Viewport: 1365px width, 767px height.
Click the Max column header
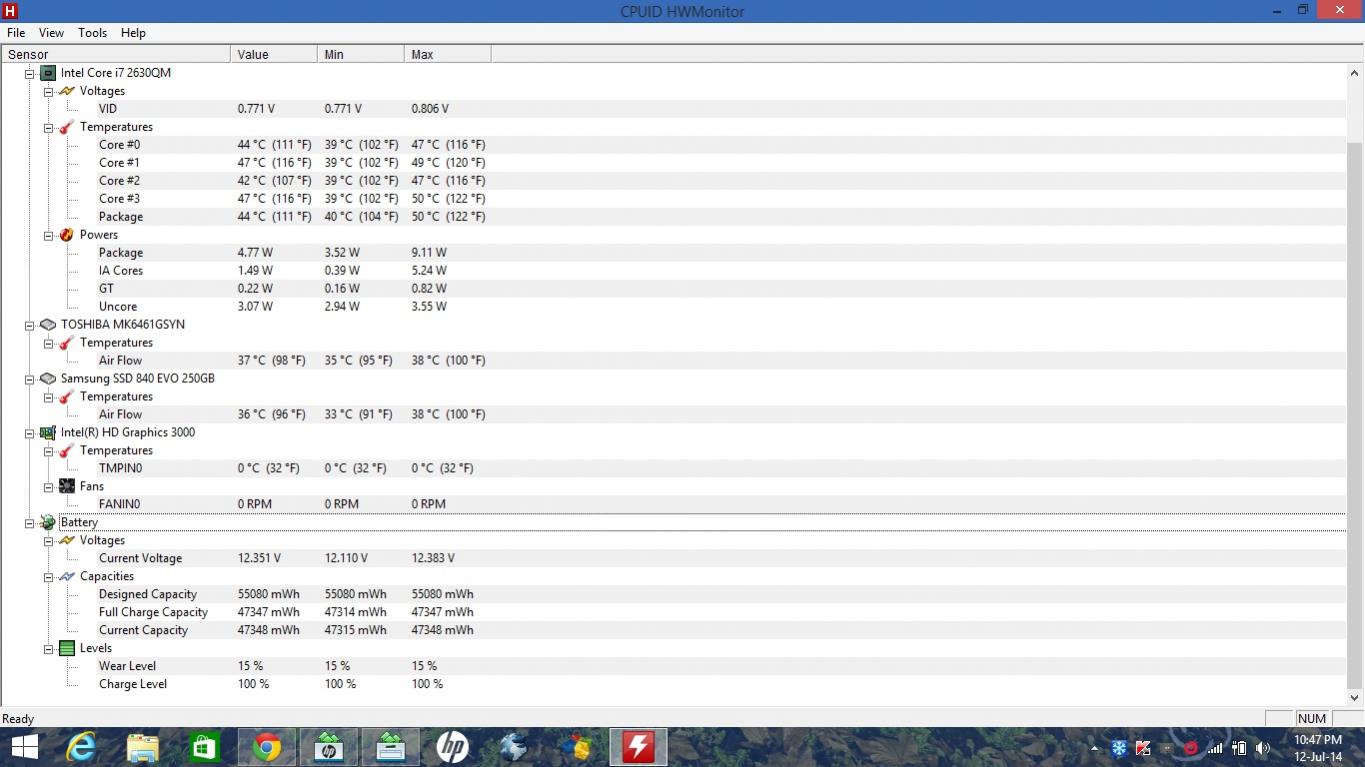pyautogui.click(x=446, y=55)
